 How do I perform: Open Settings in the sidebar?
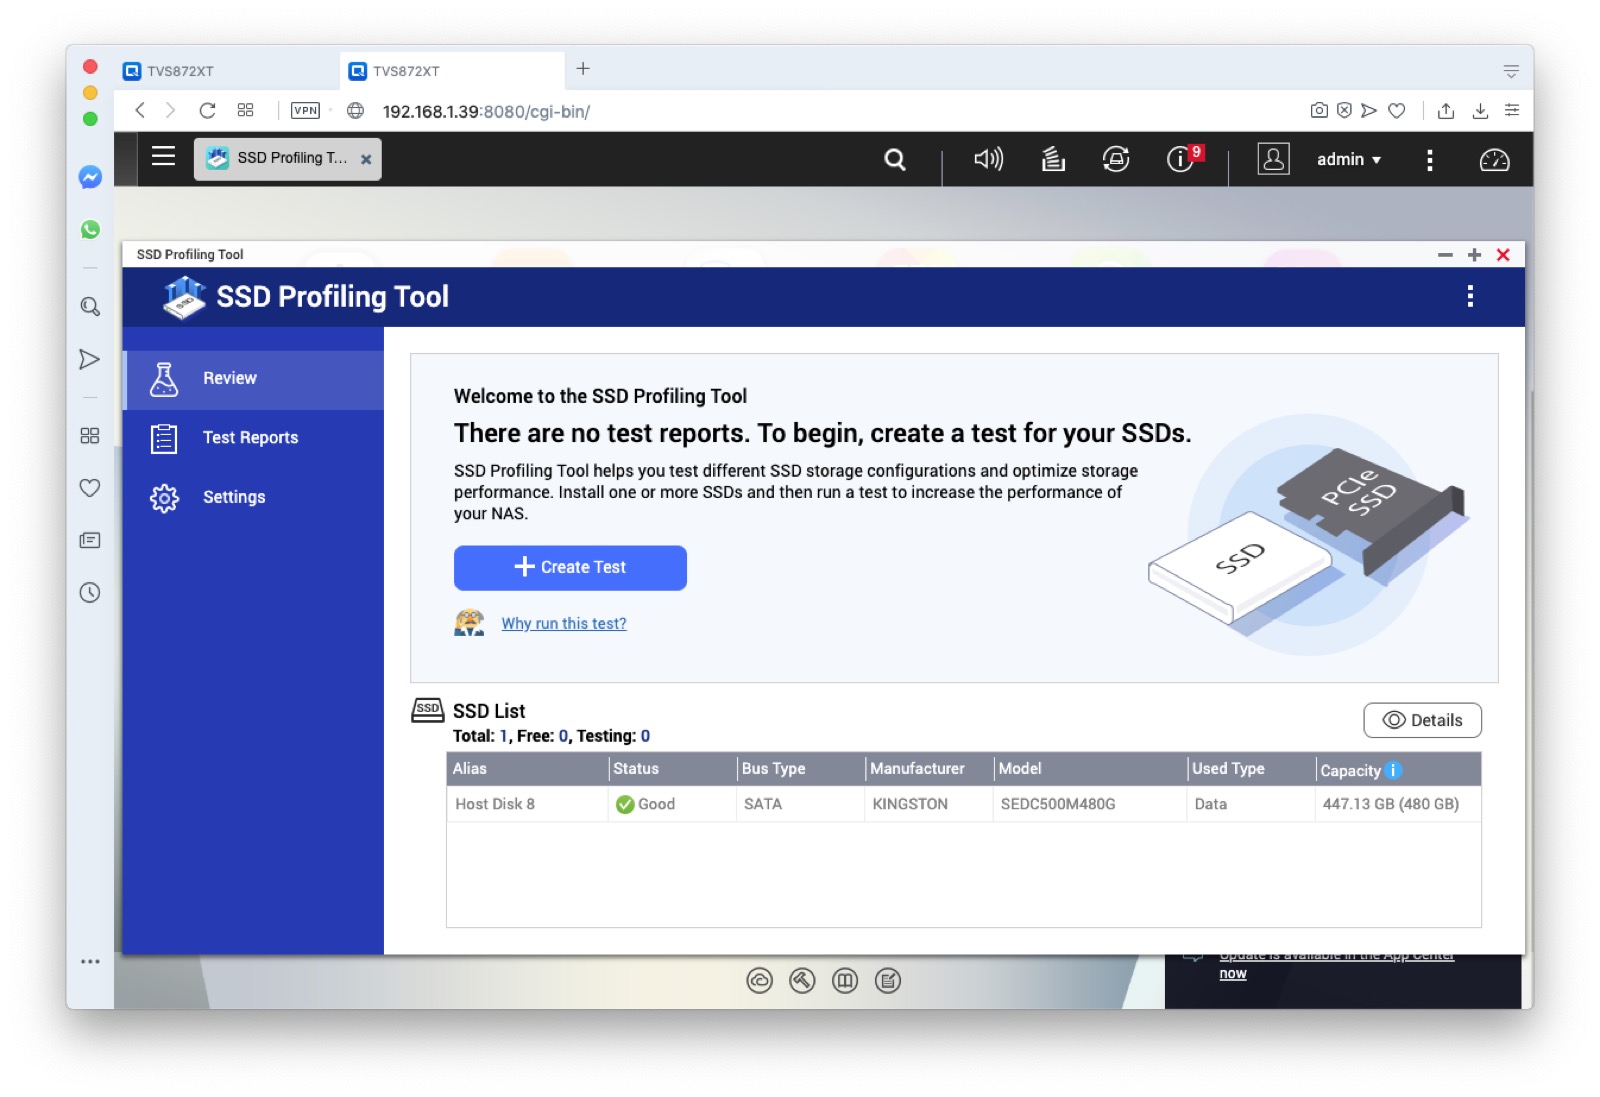[253, 497]
